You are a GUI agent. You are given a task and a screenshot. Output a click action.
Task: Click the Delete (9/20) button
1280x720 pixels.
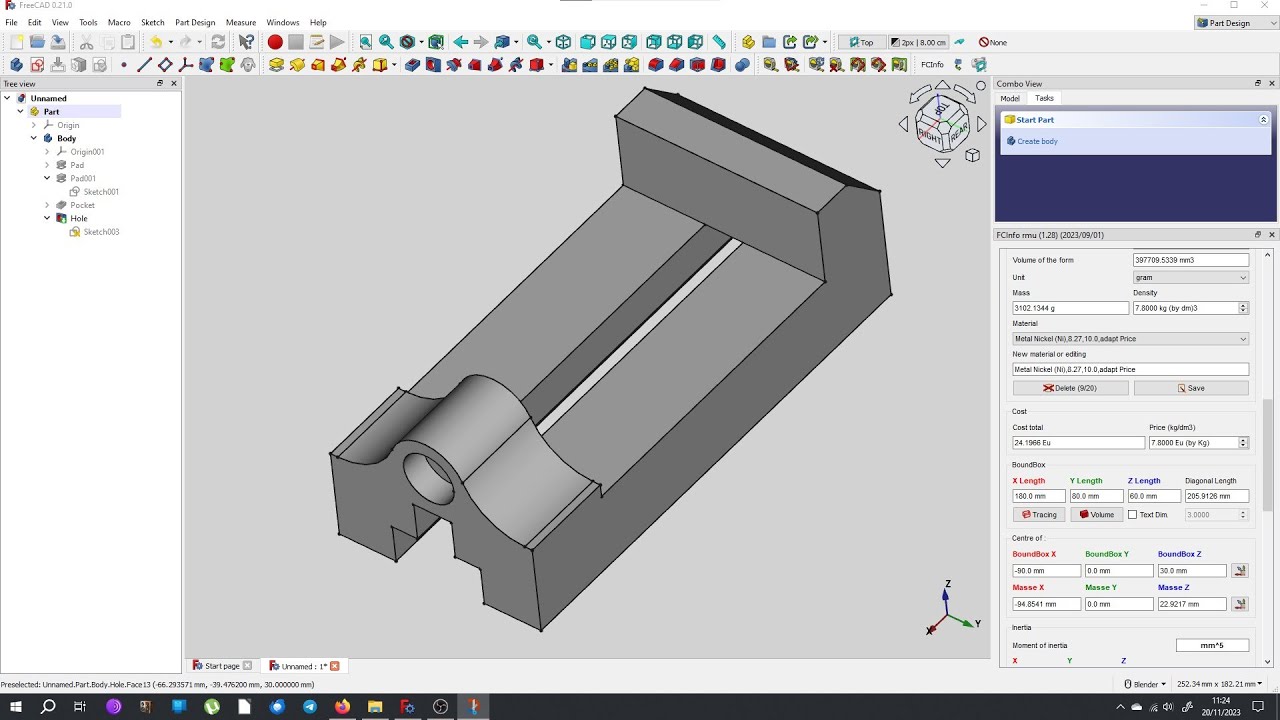coord(1070,388)
